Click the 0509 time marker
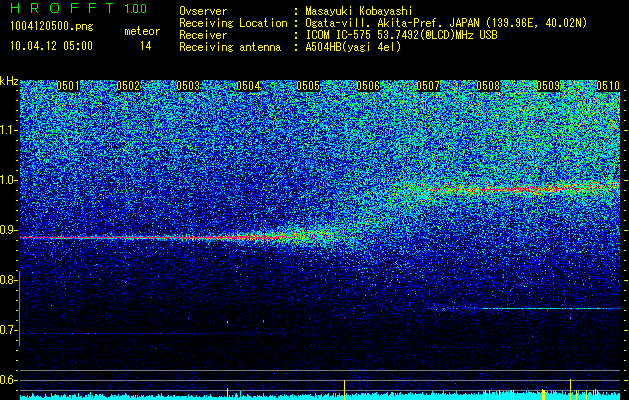The width and height of the screenshot is (629, 400). [x=548, y=86]
